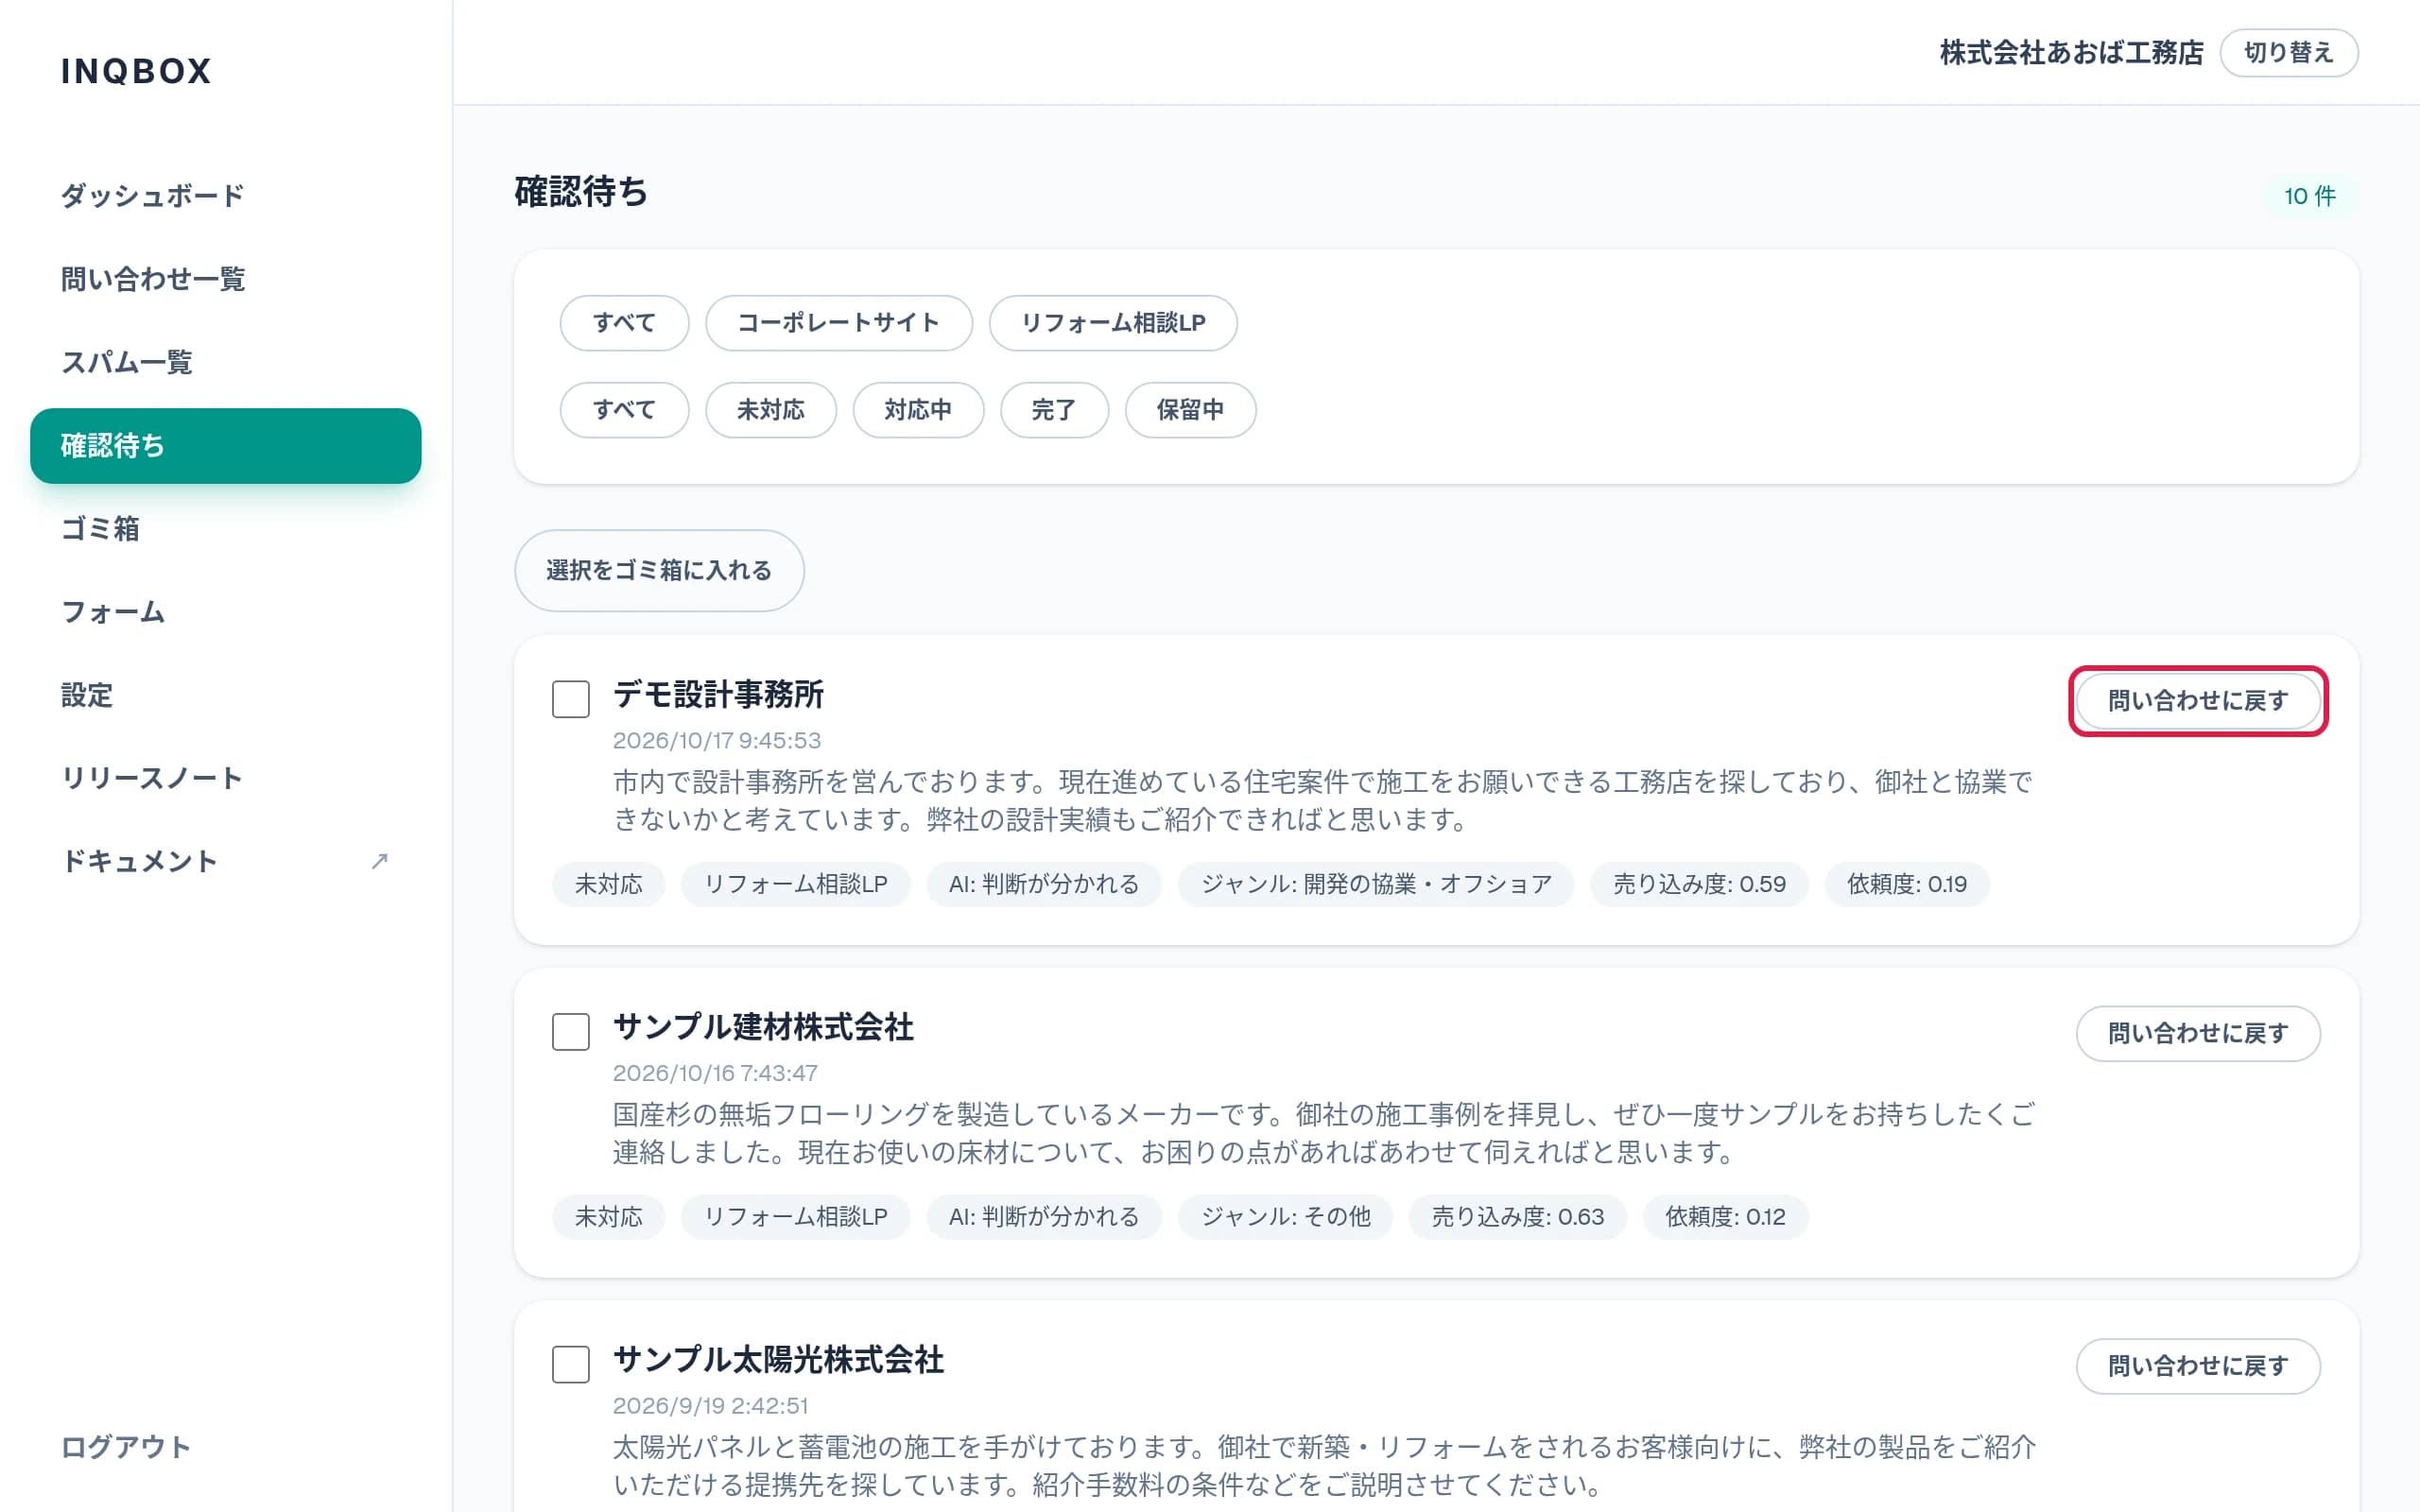Screen dimensions: 2420x1512
Task: Filter by 保留中 status
Action: (x=1190, y=410)
